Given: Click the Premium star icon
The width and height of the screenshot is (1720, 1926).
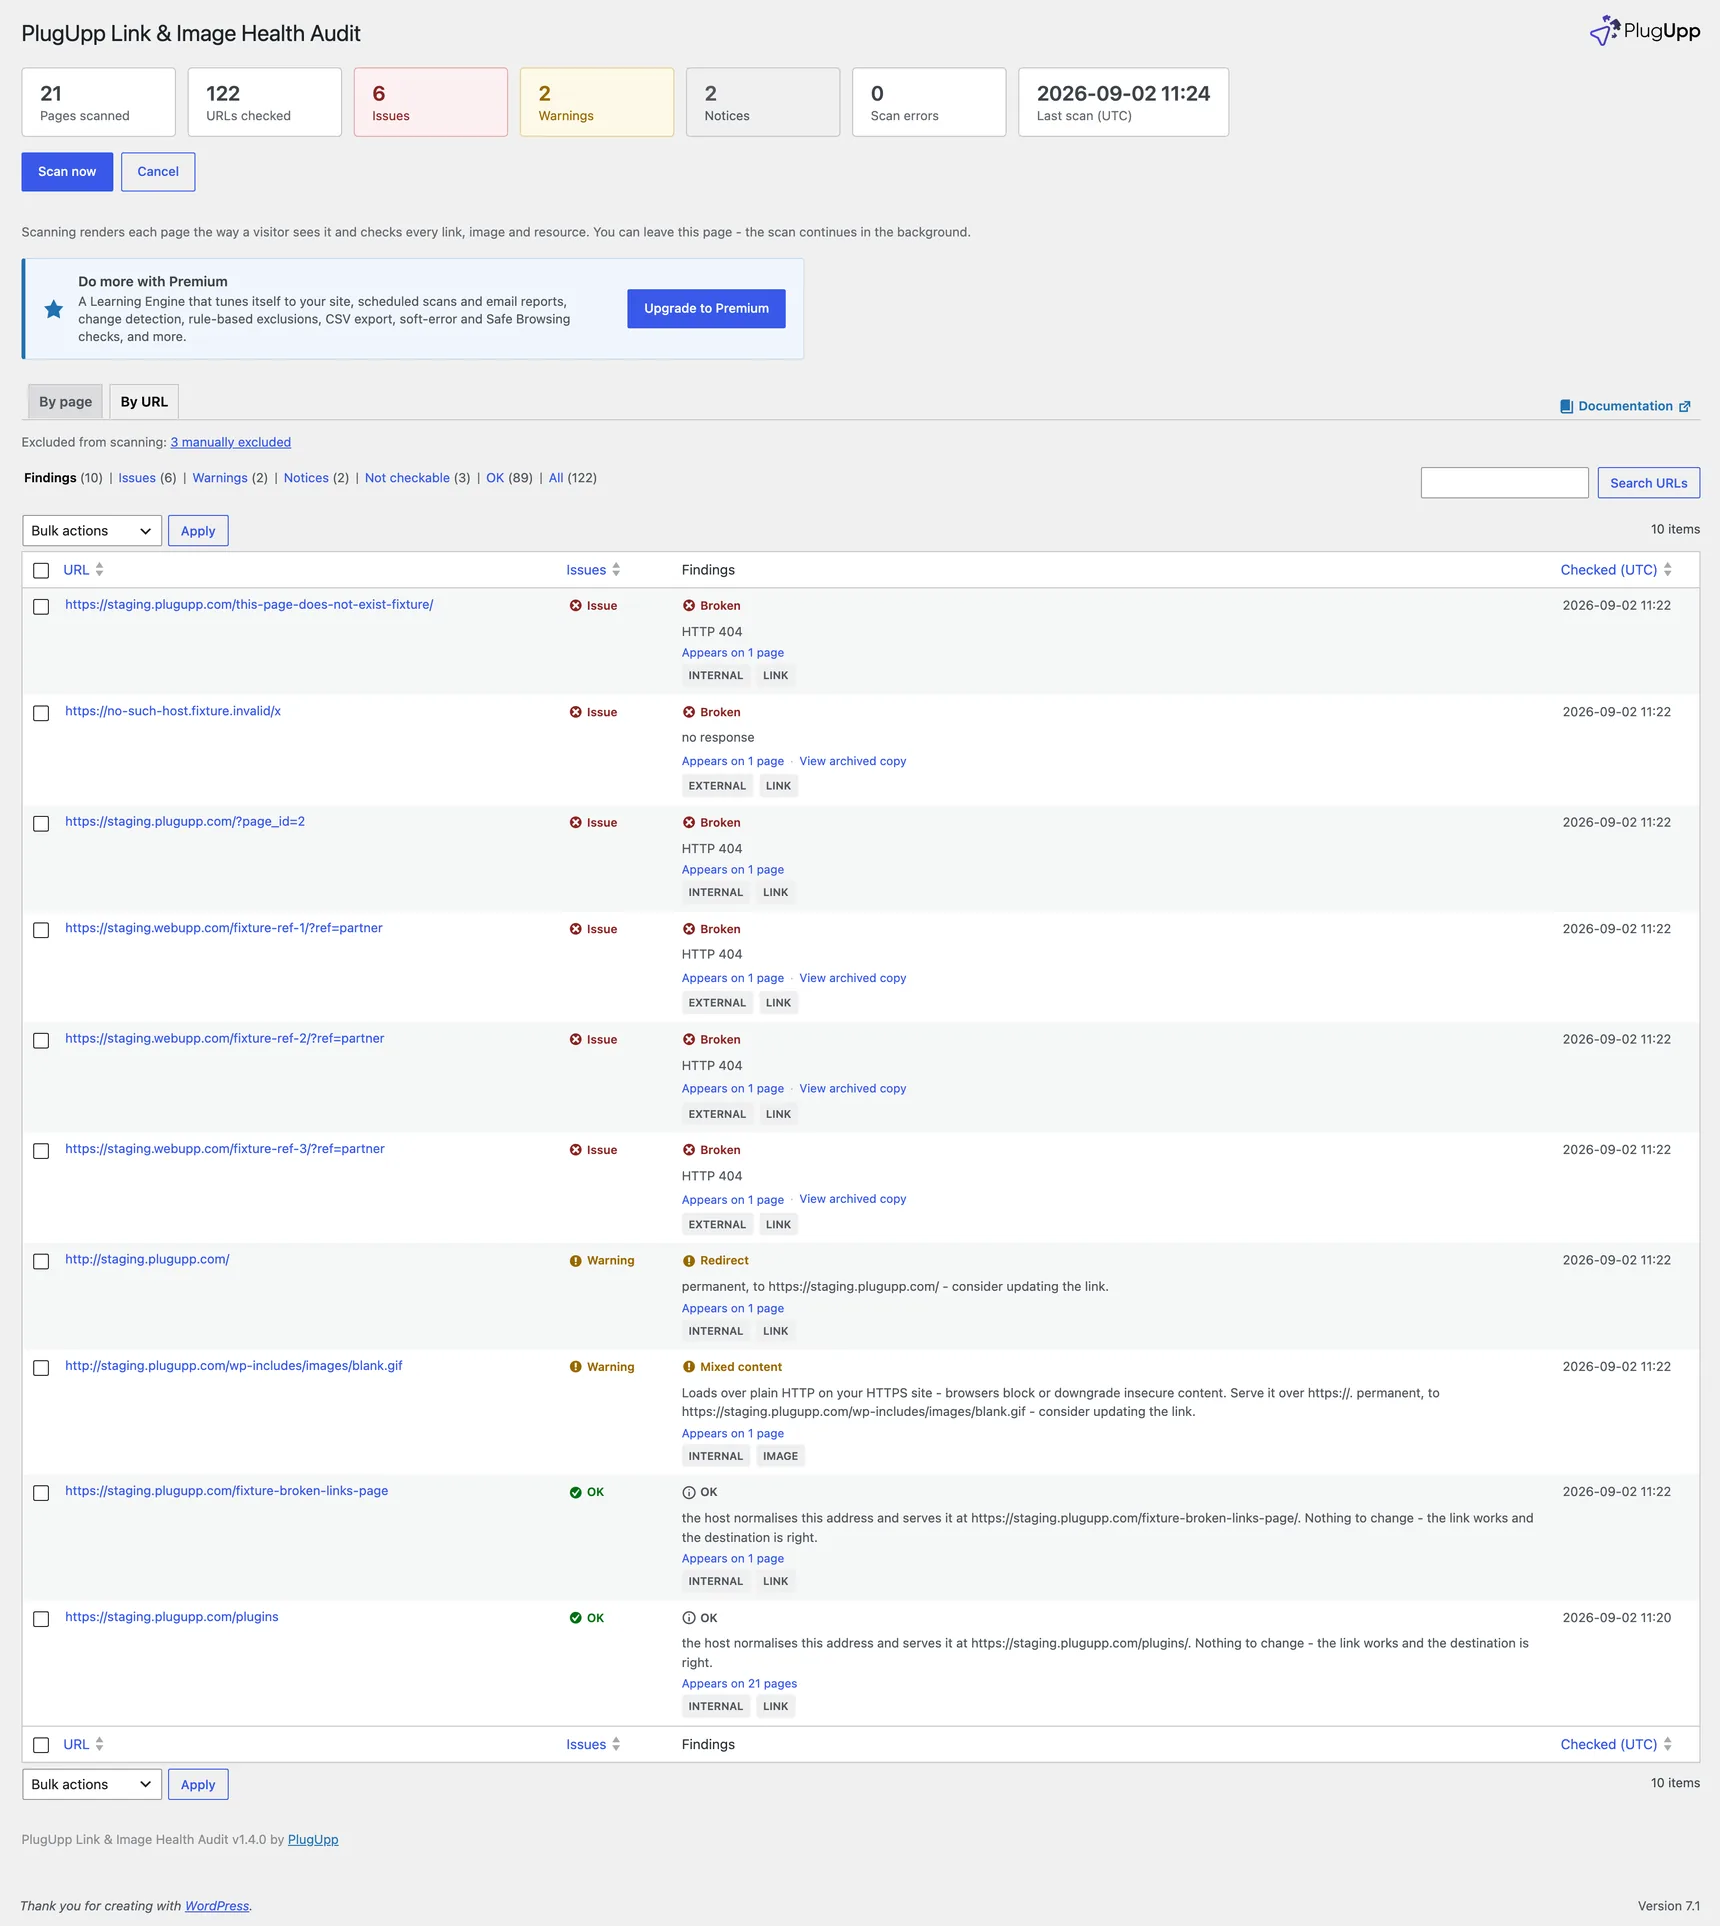Looking at the screenshot, I should 54,309.
